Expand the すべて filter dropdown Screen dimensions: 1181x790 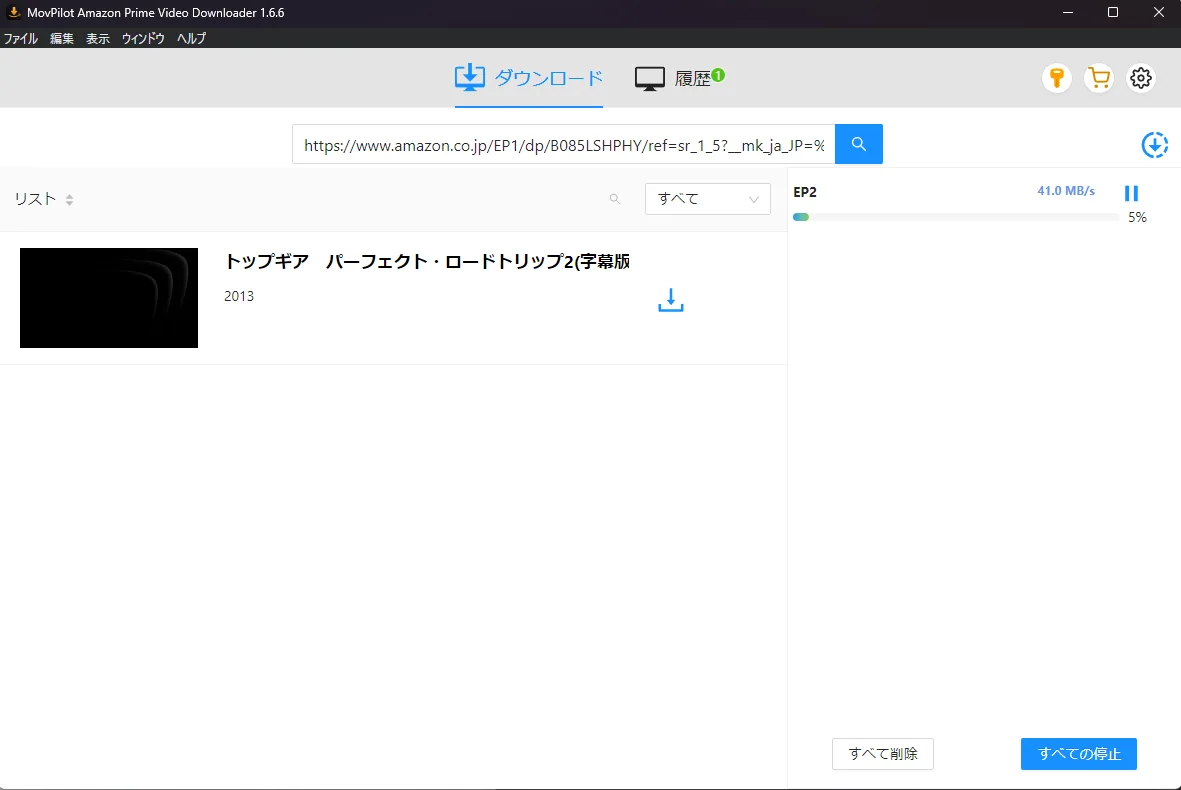click(707, 199)
